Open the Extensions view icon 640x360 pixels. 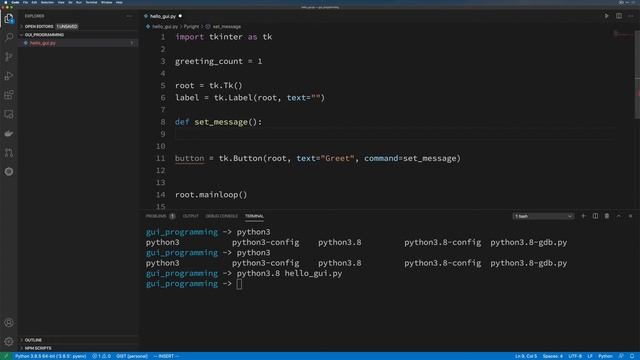(9, 95)
